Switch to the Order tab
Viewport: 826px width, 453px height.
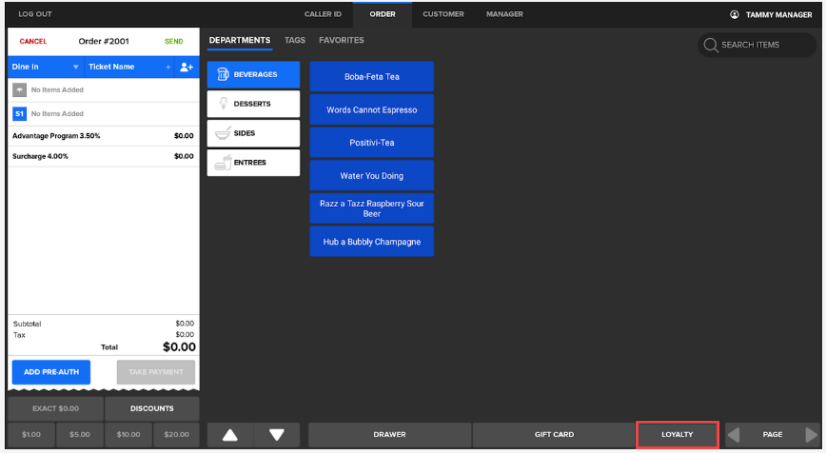(382, 14)
